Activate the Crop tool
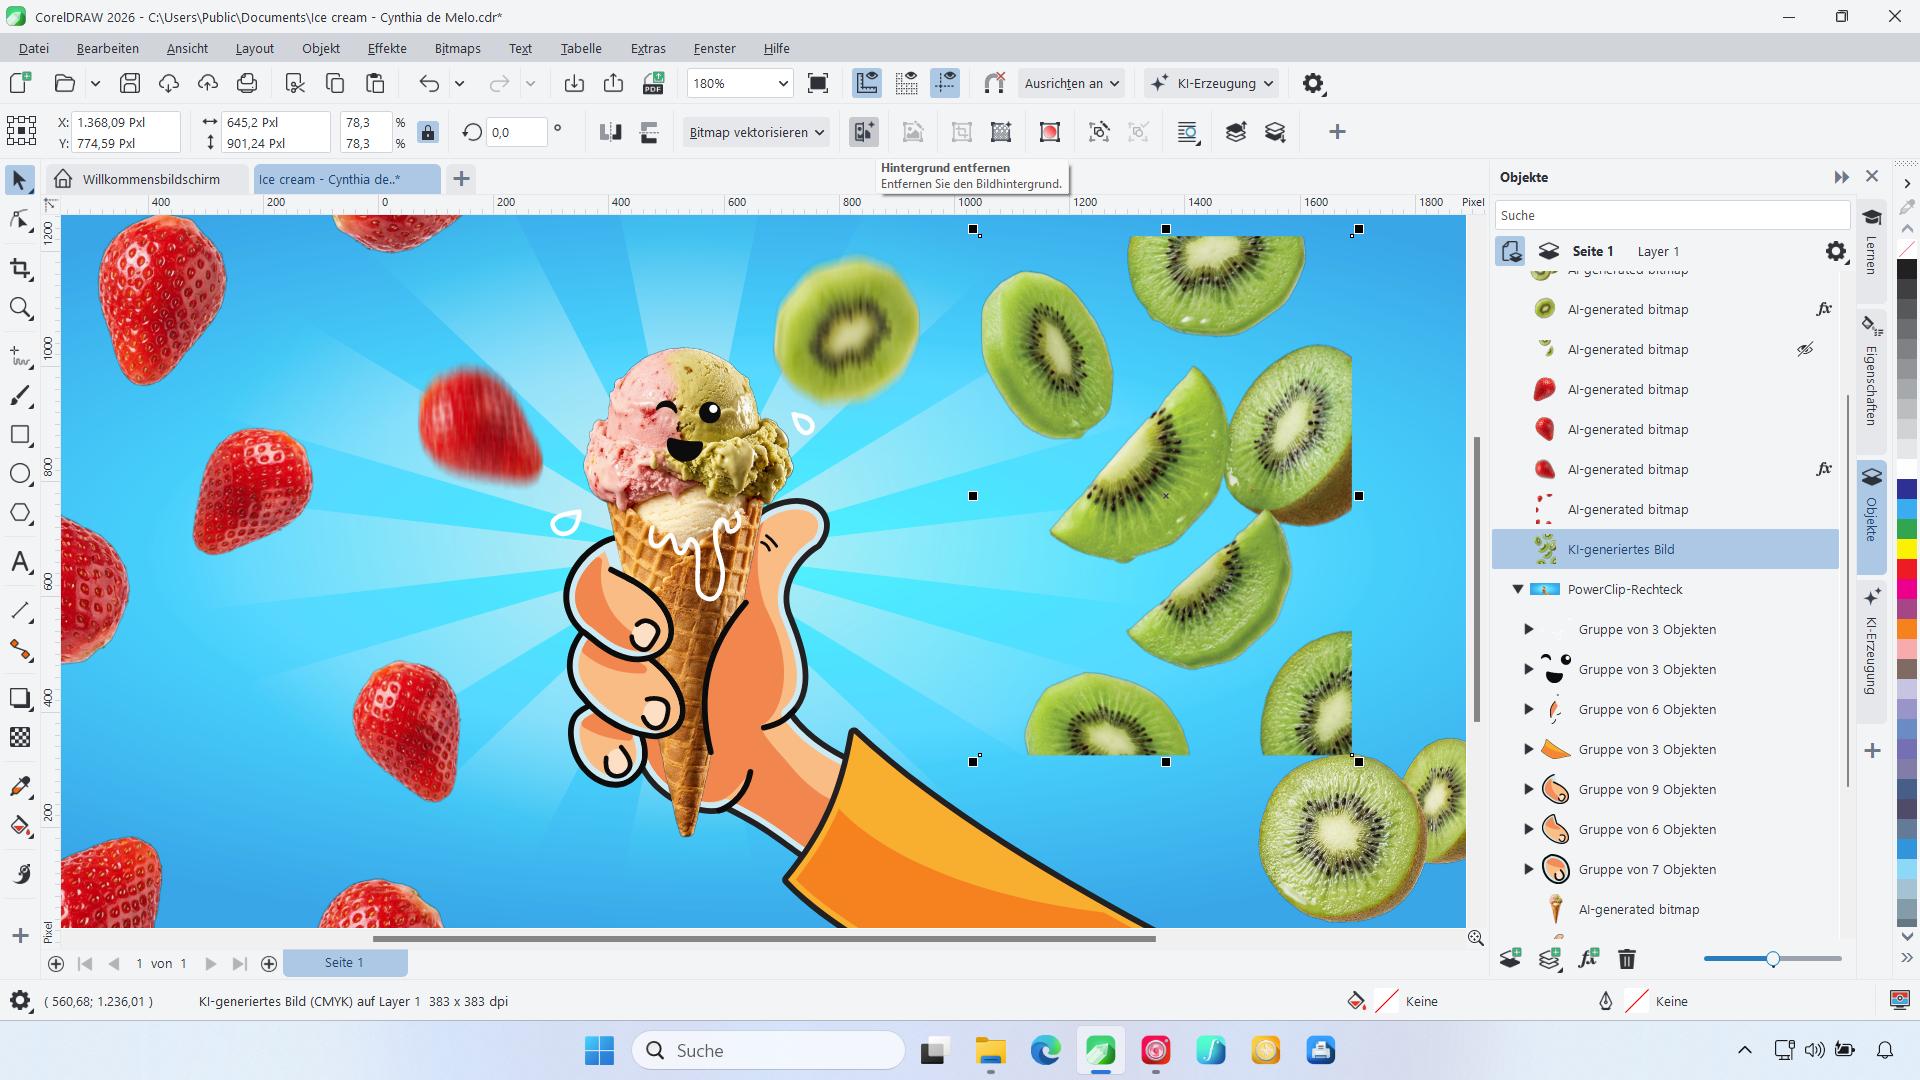Screen dimensions: 1920x1080 pyautogui.click(x=20, y=270)
